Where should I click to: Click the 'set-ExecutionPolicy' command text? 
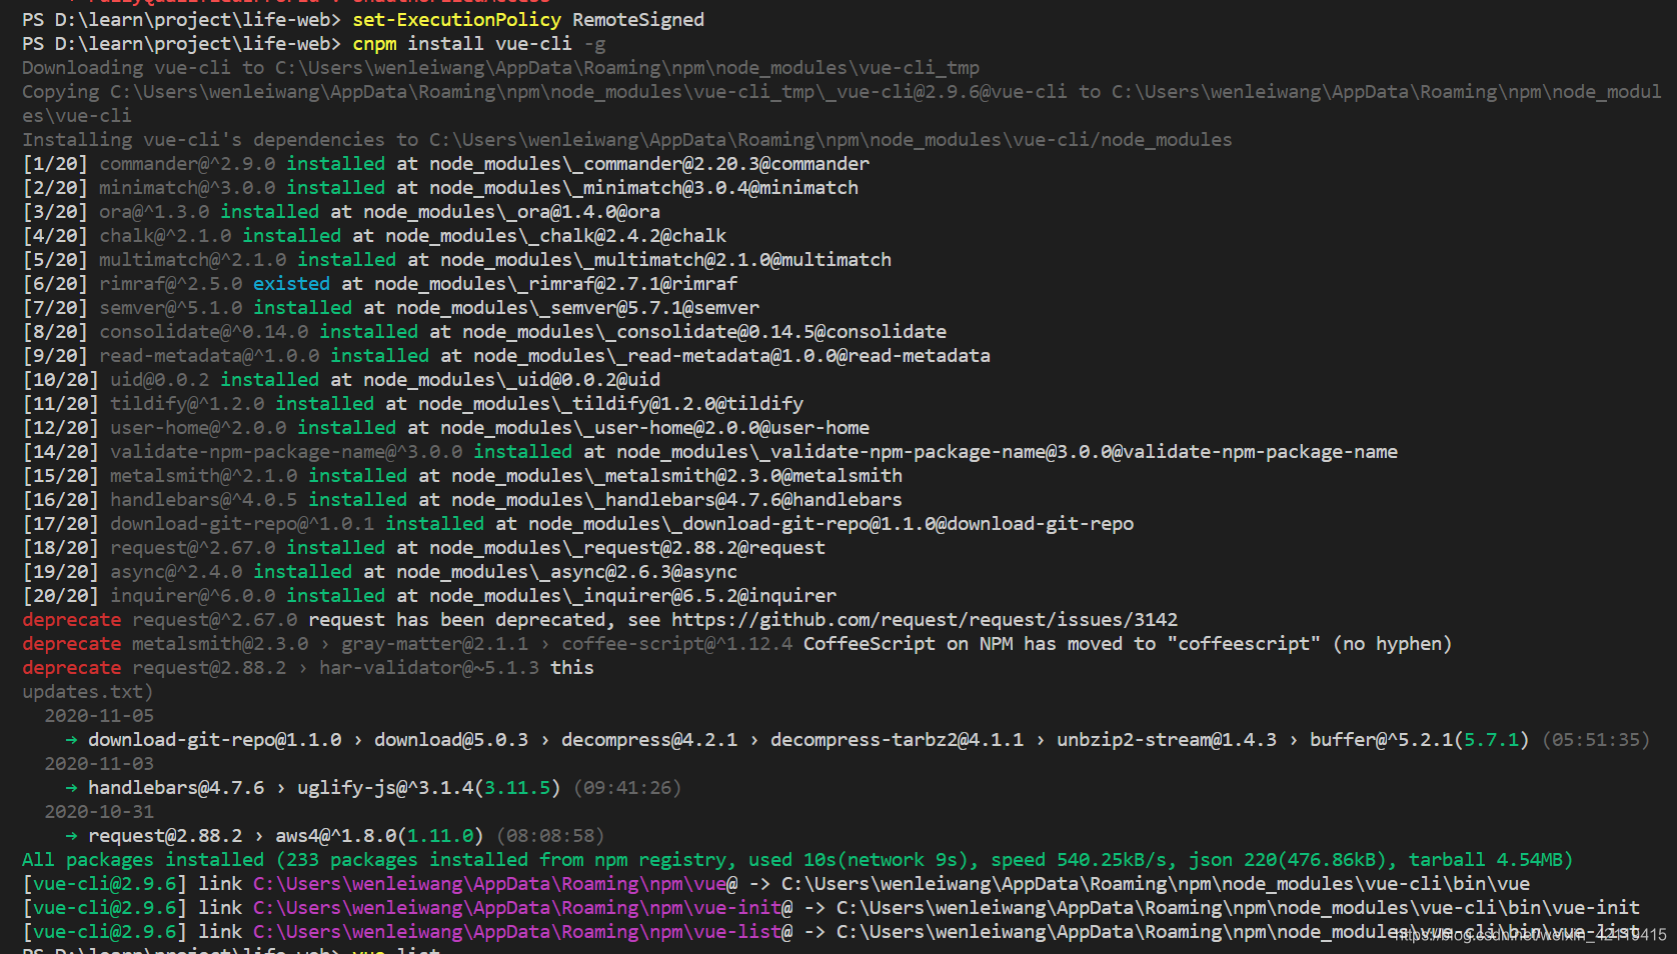click(x=457, y=20)
